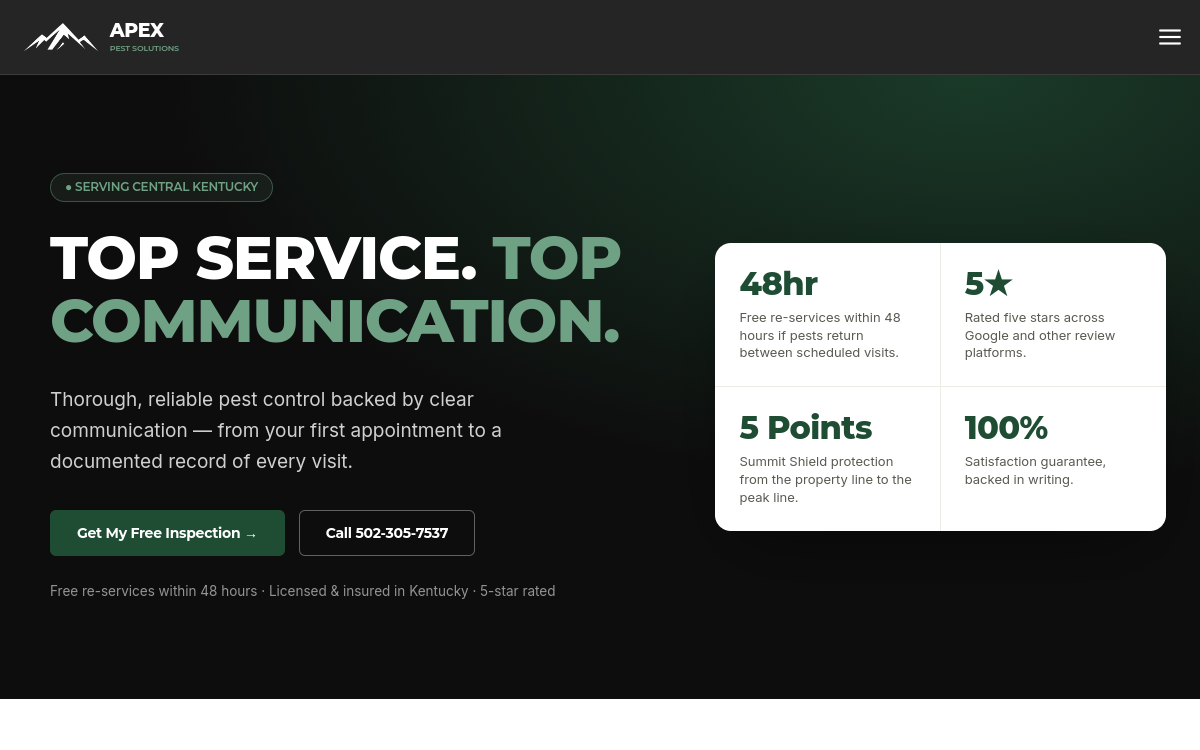The width and height of the screenshot is (1200, 750).
Task: Click the 100% guarantee heading
Action: [x=1006, y=428]
